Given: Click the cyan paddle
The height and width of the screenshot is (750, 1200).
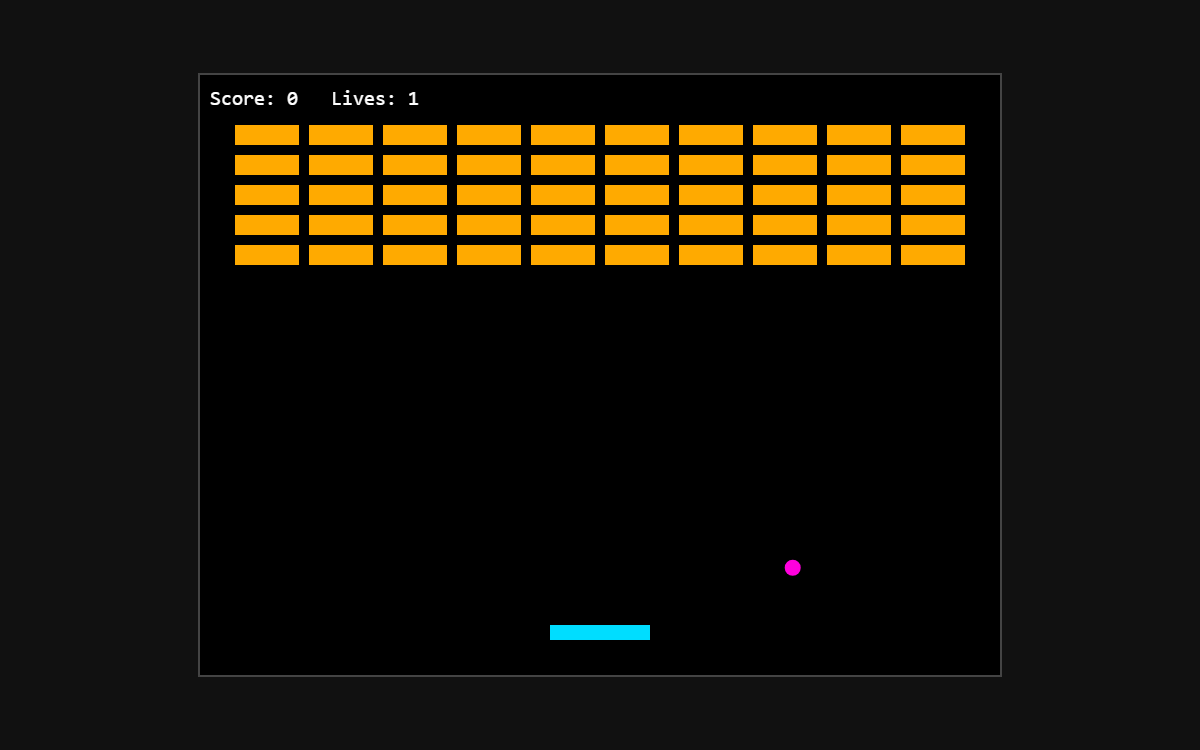Looking at the screenshot, I should (x=600, y=632).
